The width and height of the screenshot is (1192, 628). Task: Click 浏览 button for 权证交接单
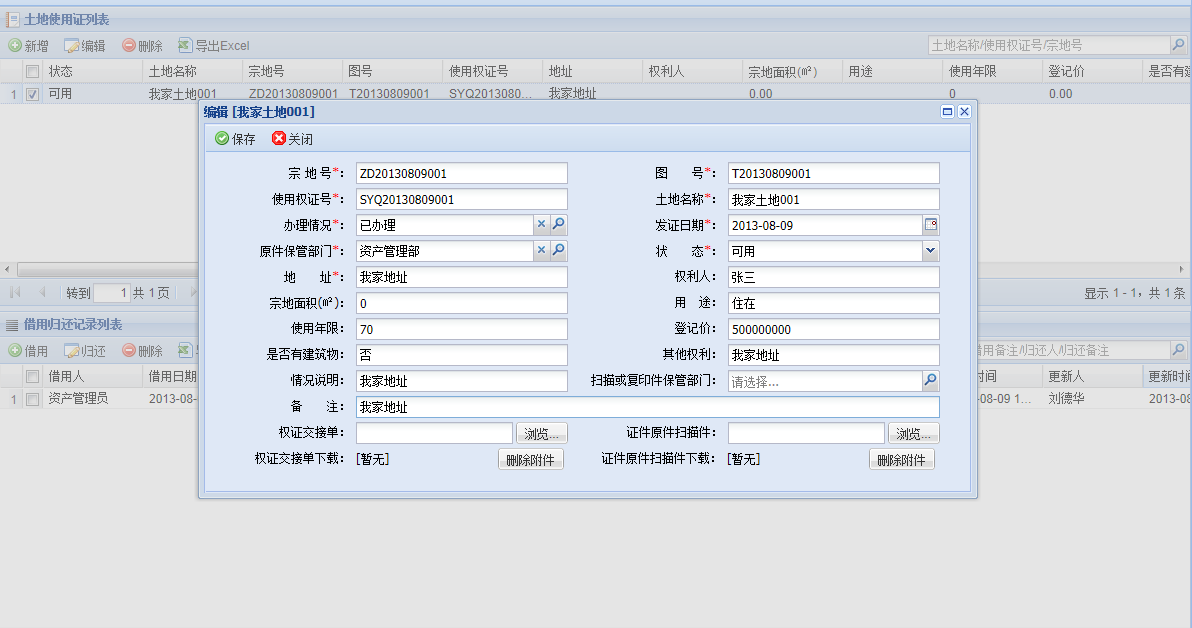point(541,433)
